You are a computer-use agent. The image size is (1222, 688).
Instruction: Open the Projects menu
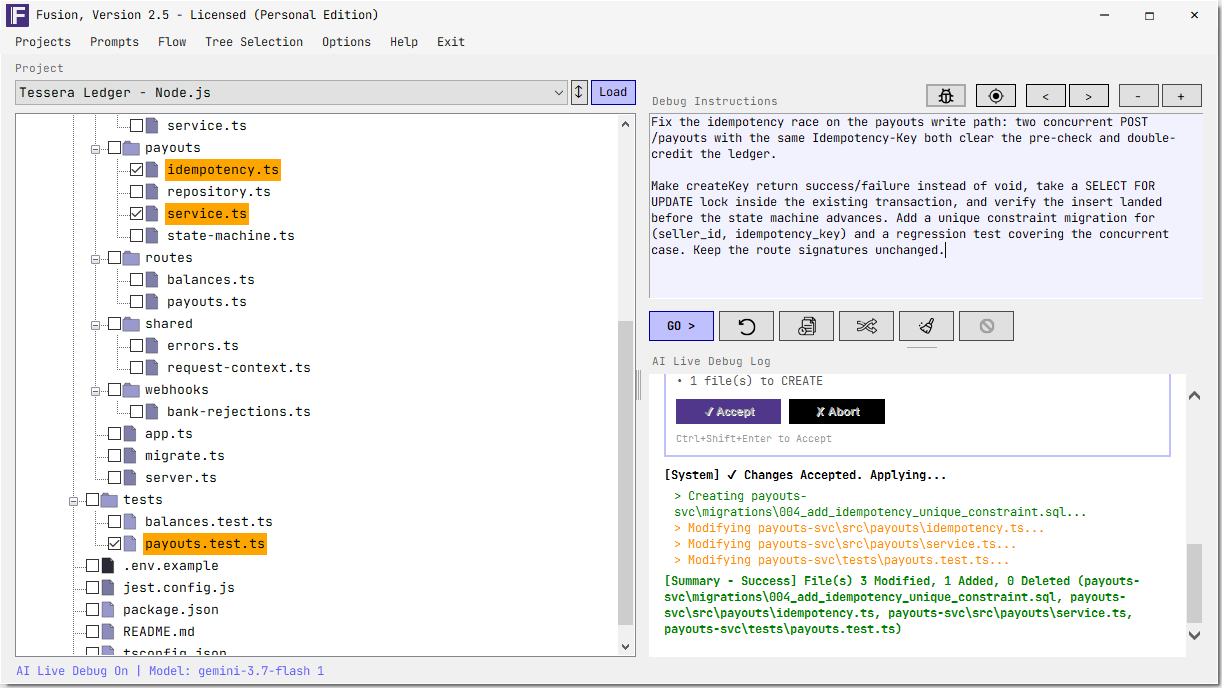pos(43,42)
